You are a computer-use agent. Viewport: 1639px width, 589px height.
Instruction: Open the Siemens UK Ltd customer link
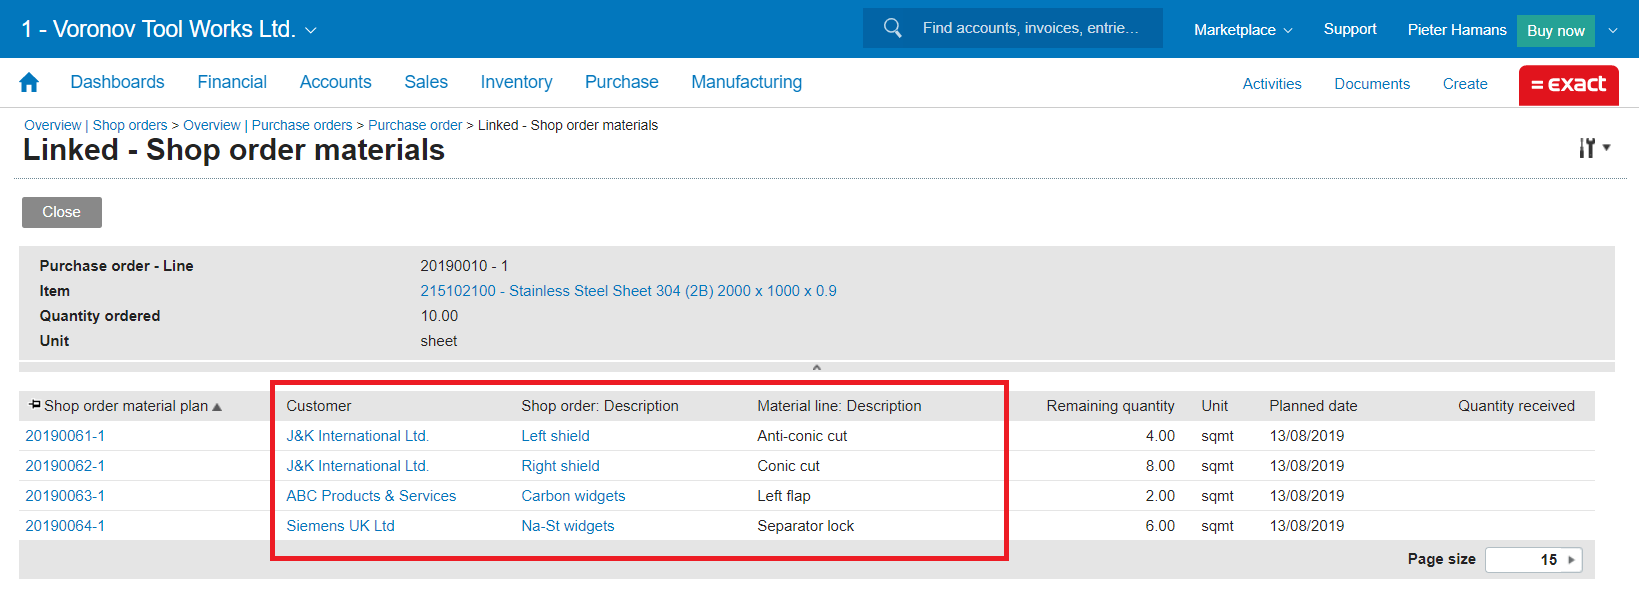click(x=340, y=526)
